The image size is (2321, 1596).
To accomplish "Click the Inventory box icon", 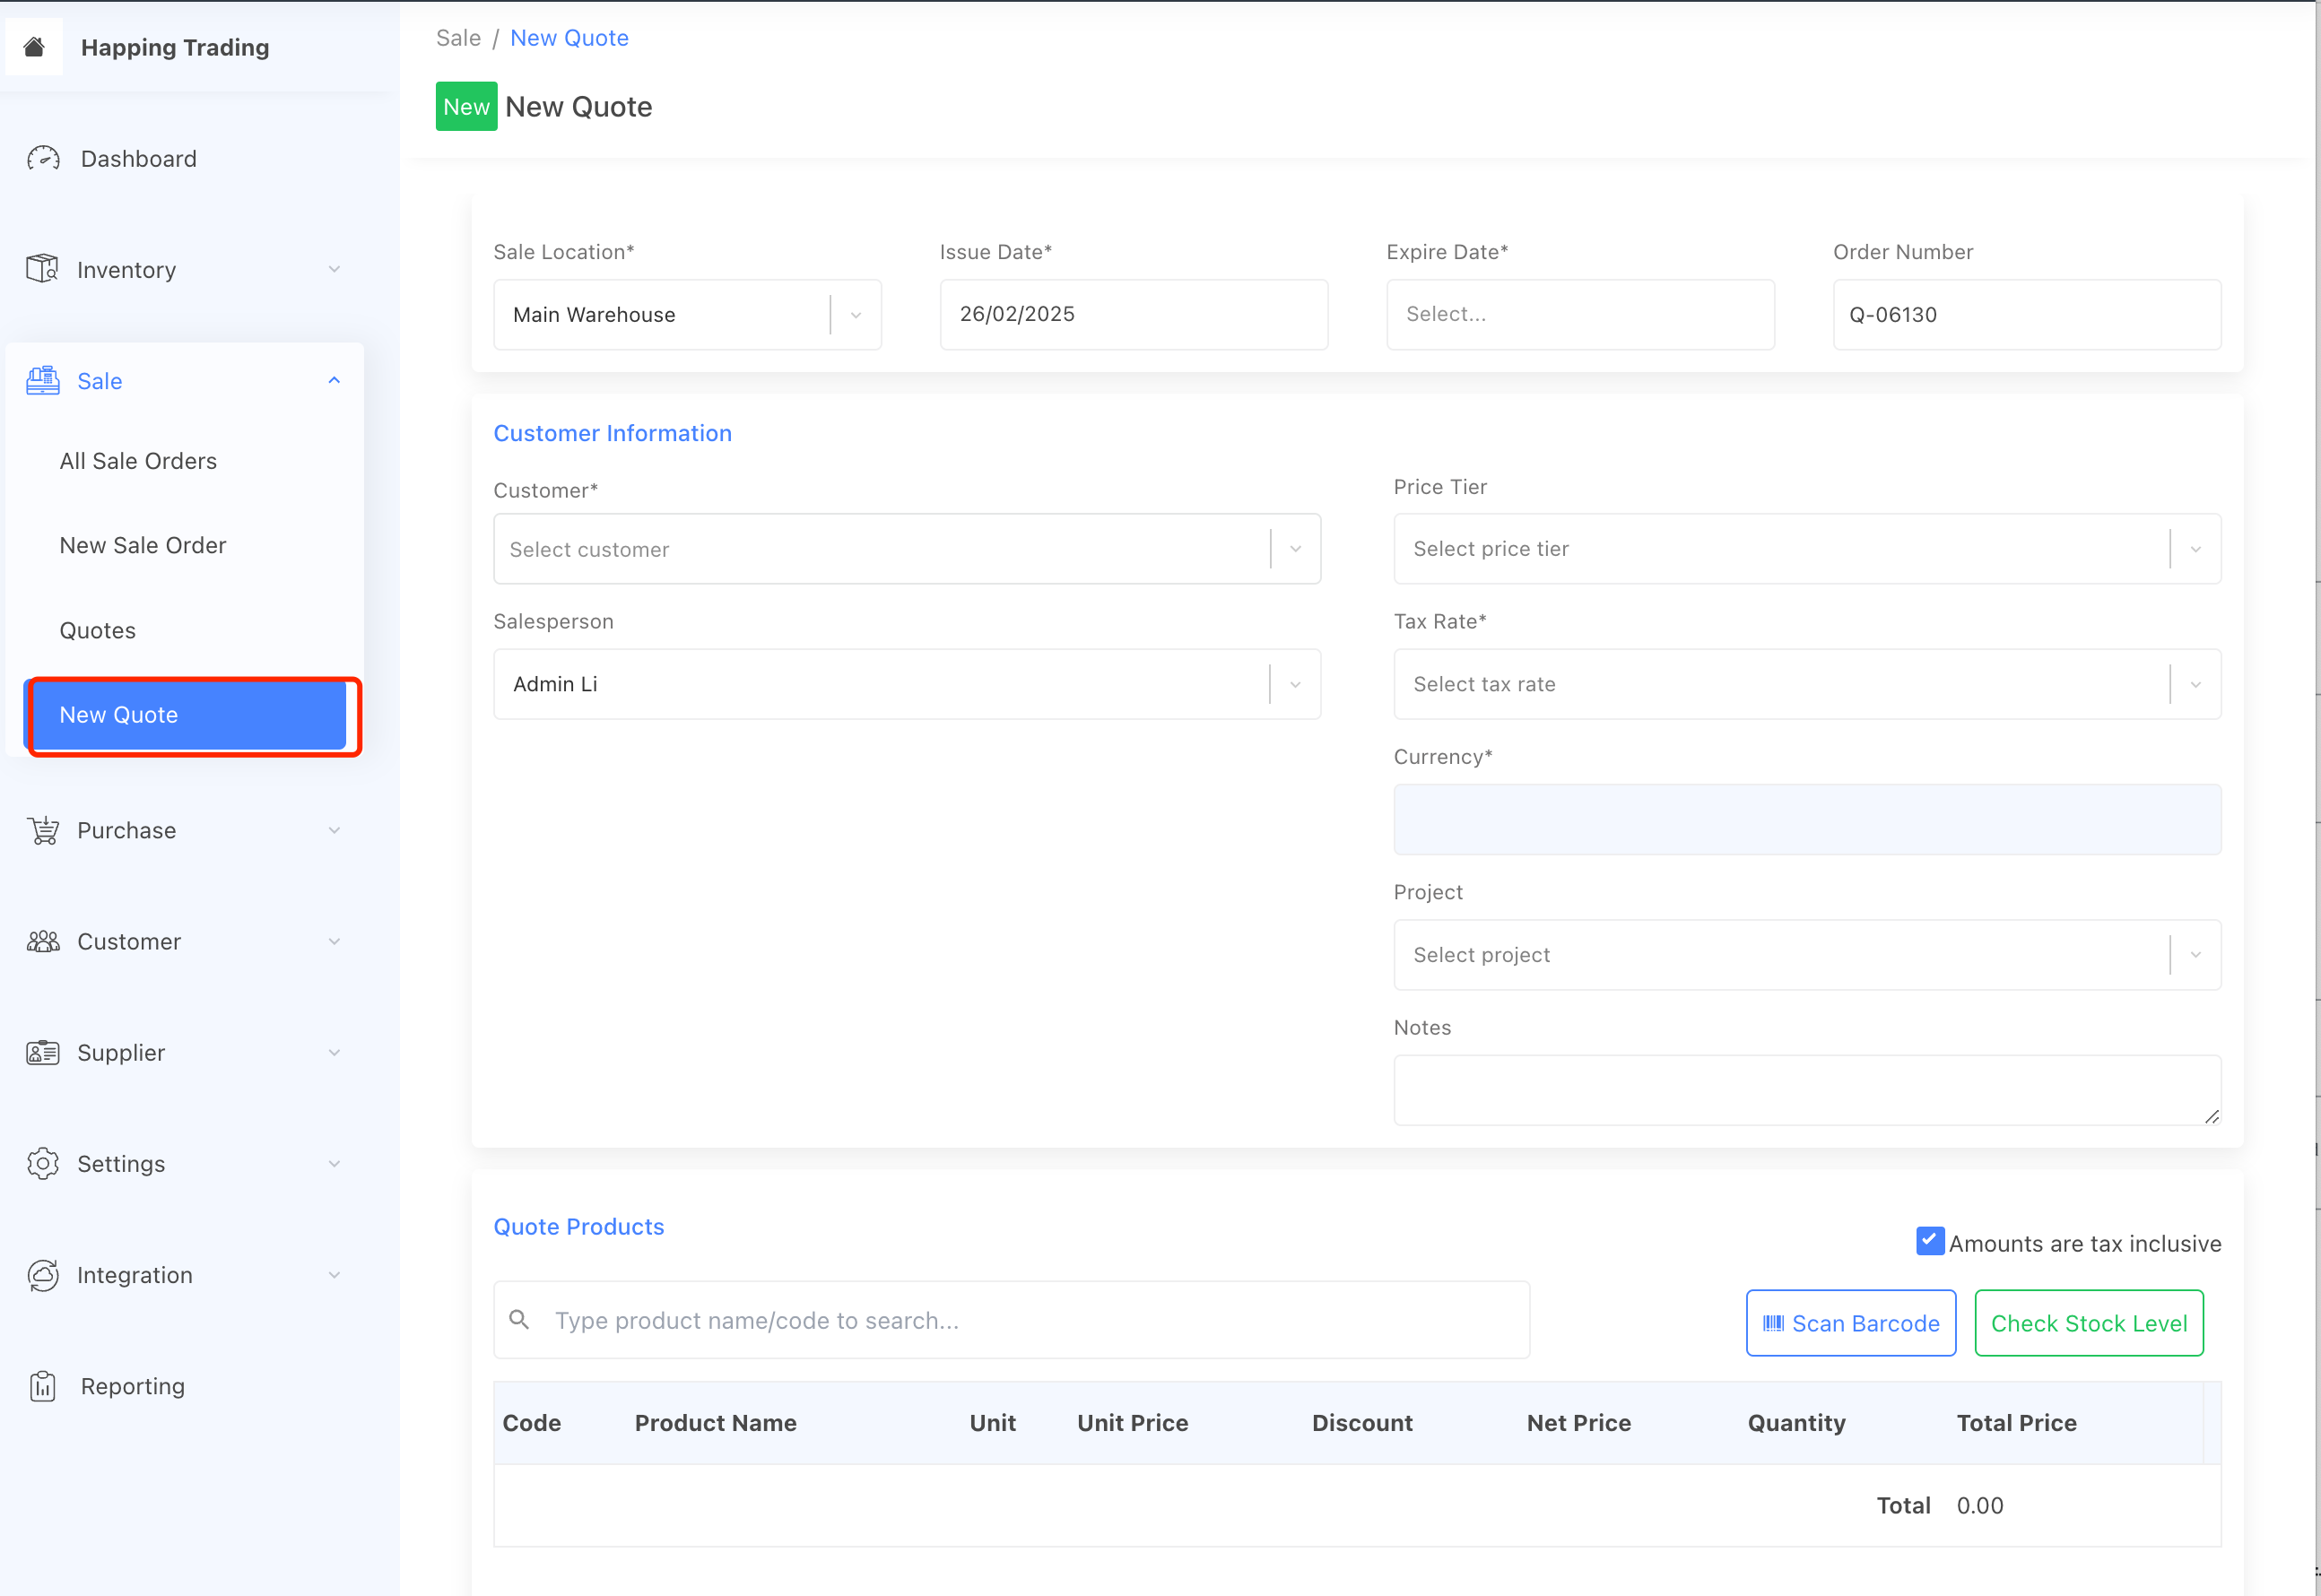I will click(42, 269).
